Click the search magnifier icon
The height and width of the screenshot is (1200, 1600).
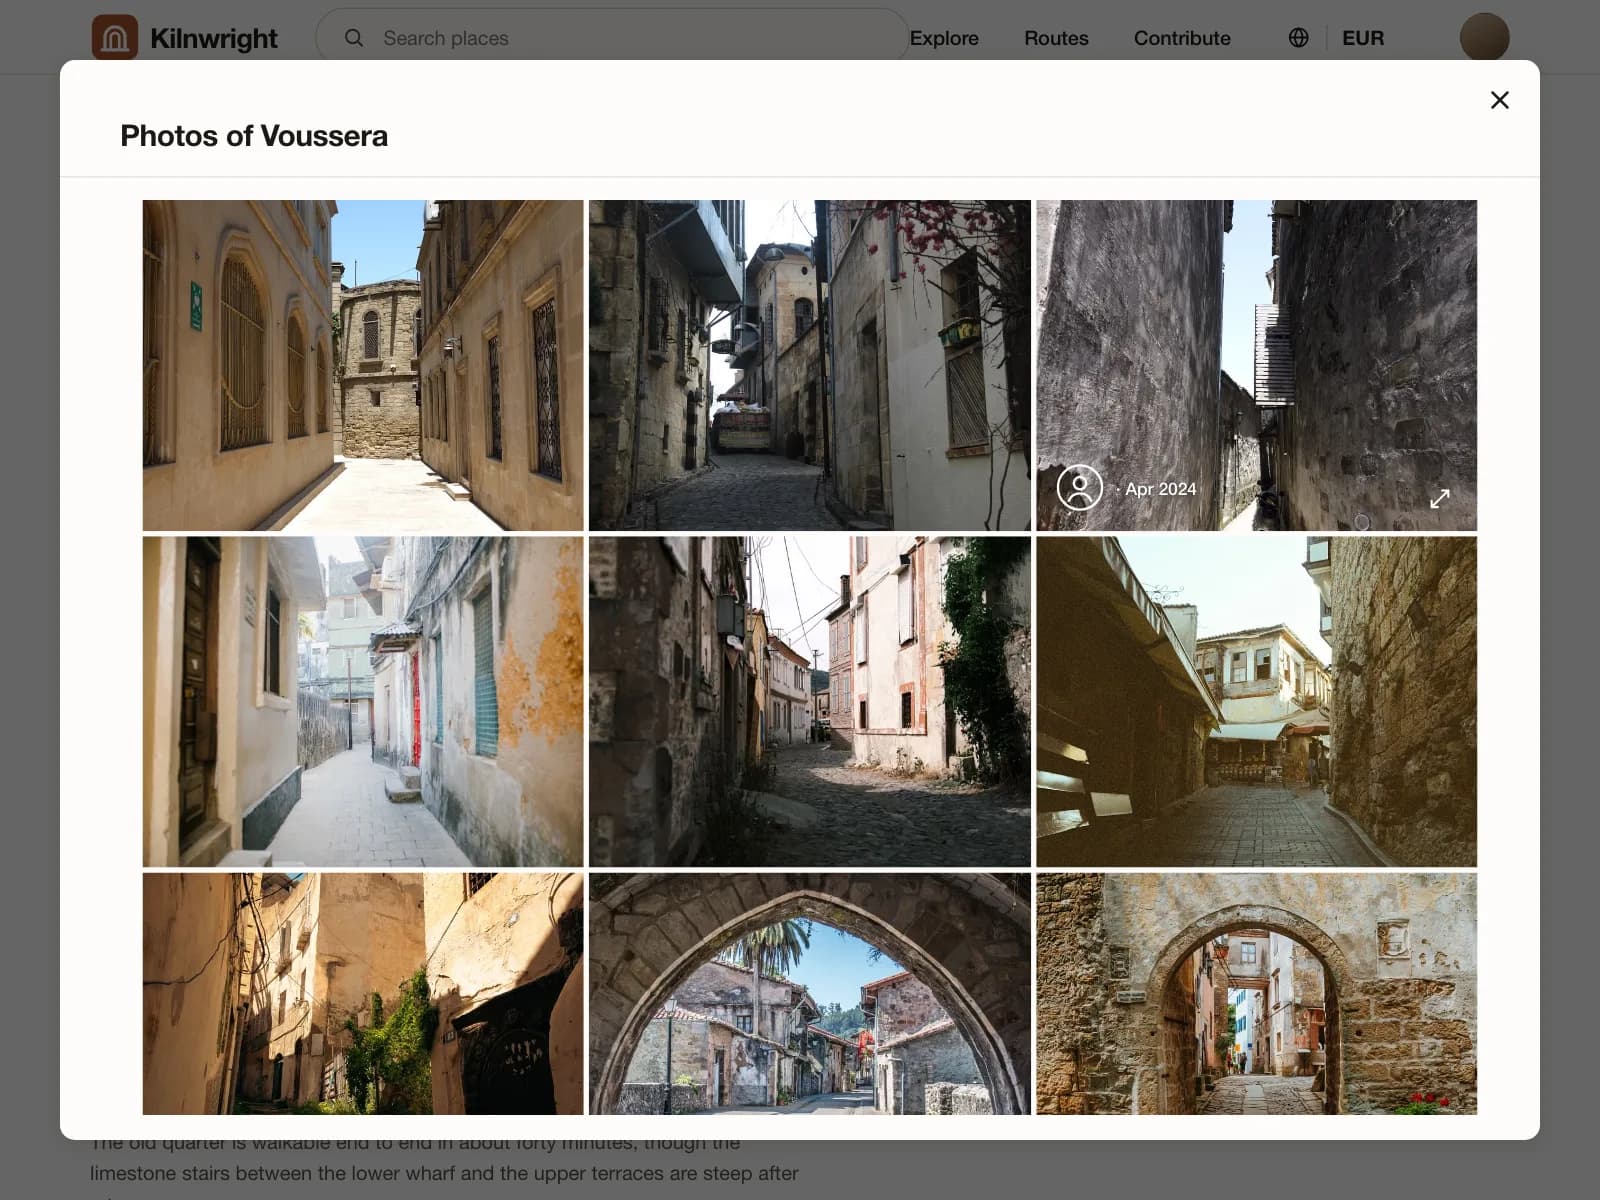pos(354,38)
